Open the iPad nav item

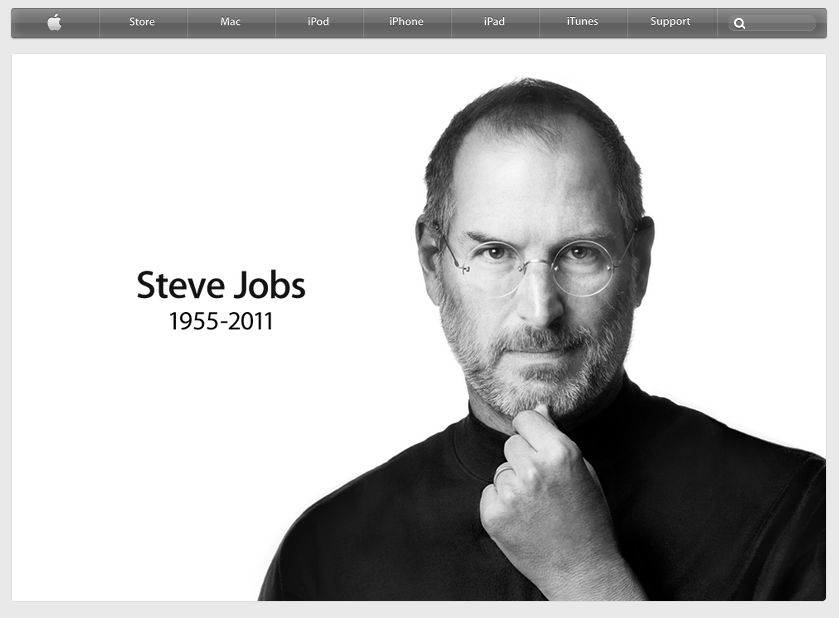click(494, 22)
